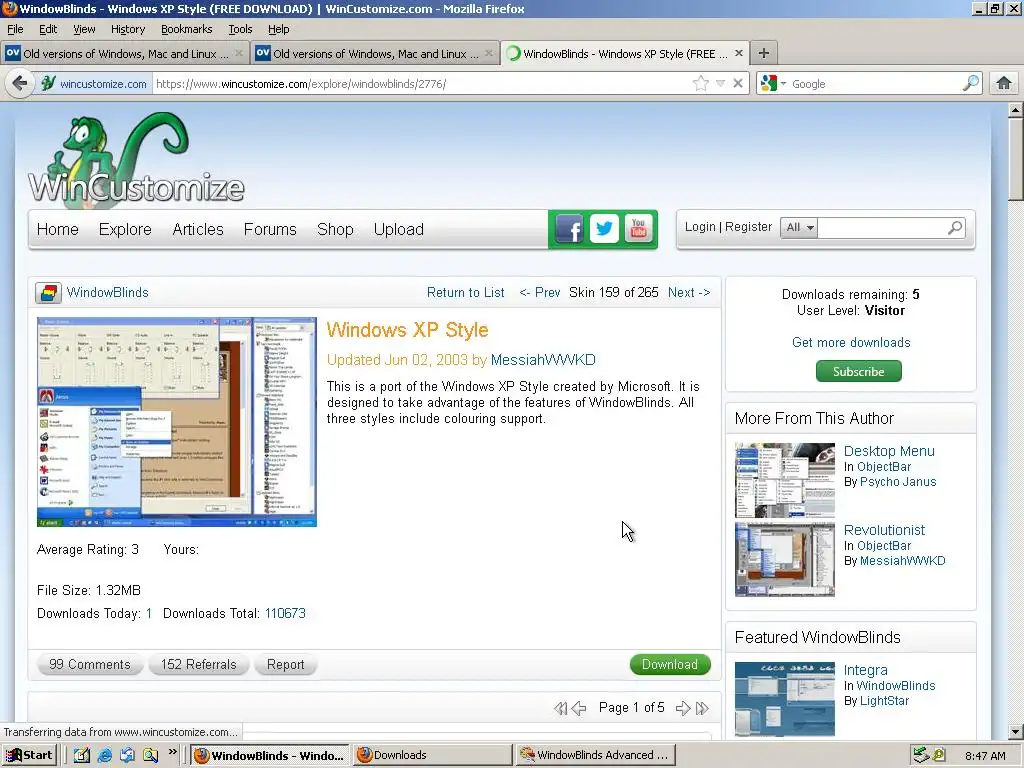Open a new tab with the plus button

coord(763,53)
